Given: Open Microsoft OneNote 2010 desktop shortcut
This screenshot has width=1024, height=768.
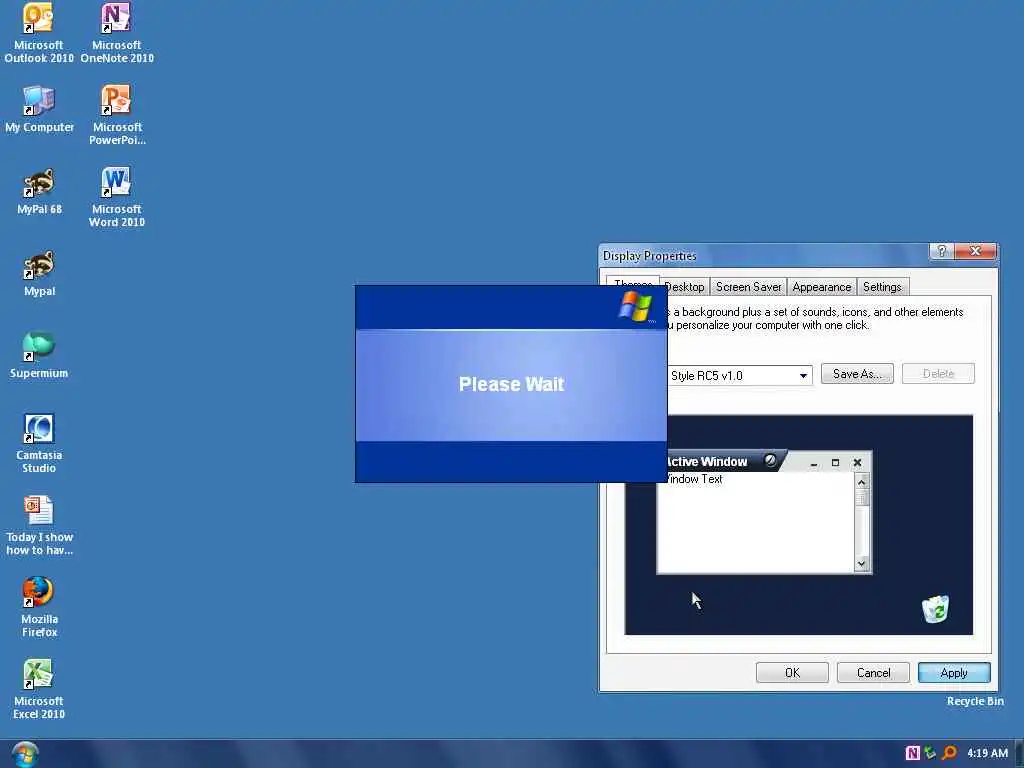Looking at the screenshot, I should 117,33.
